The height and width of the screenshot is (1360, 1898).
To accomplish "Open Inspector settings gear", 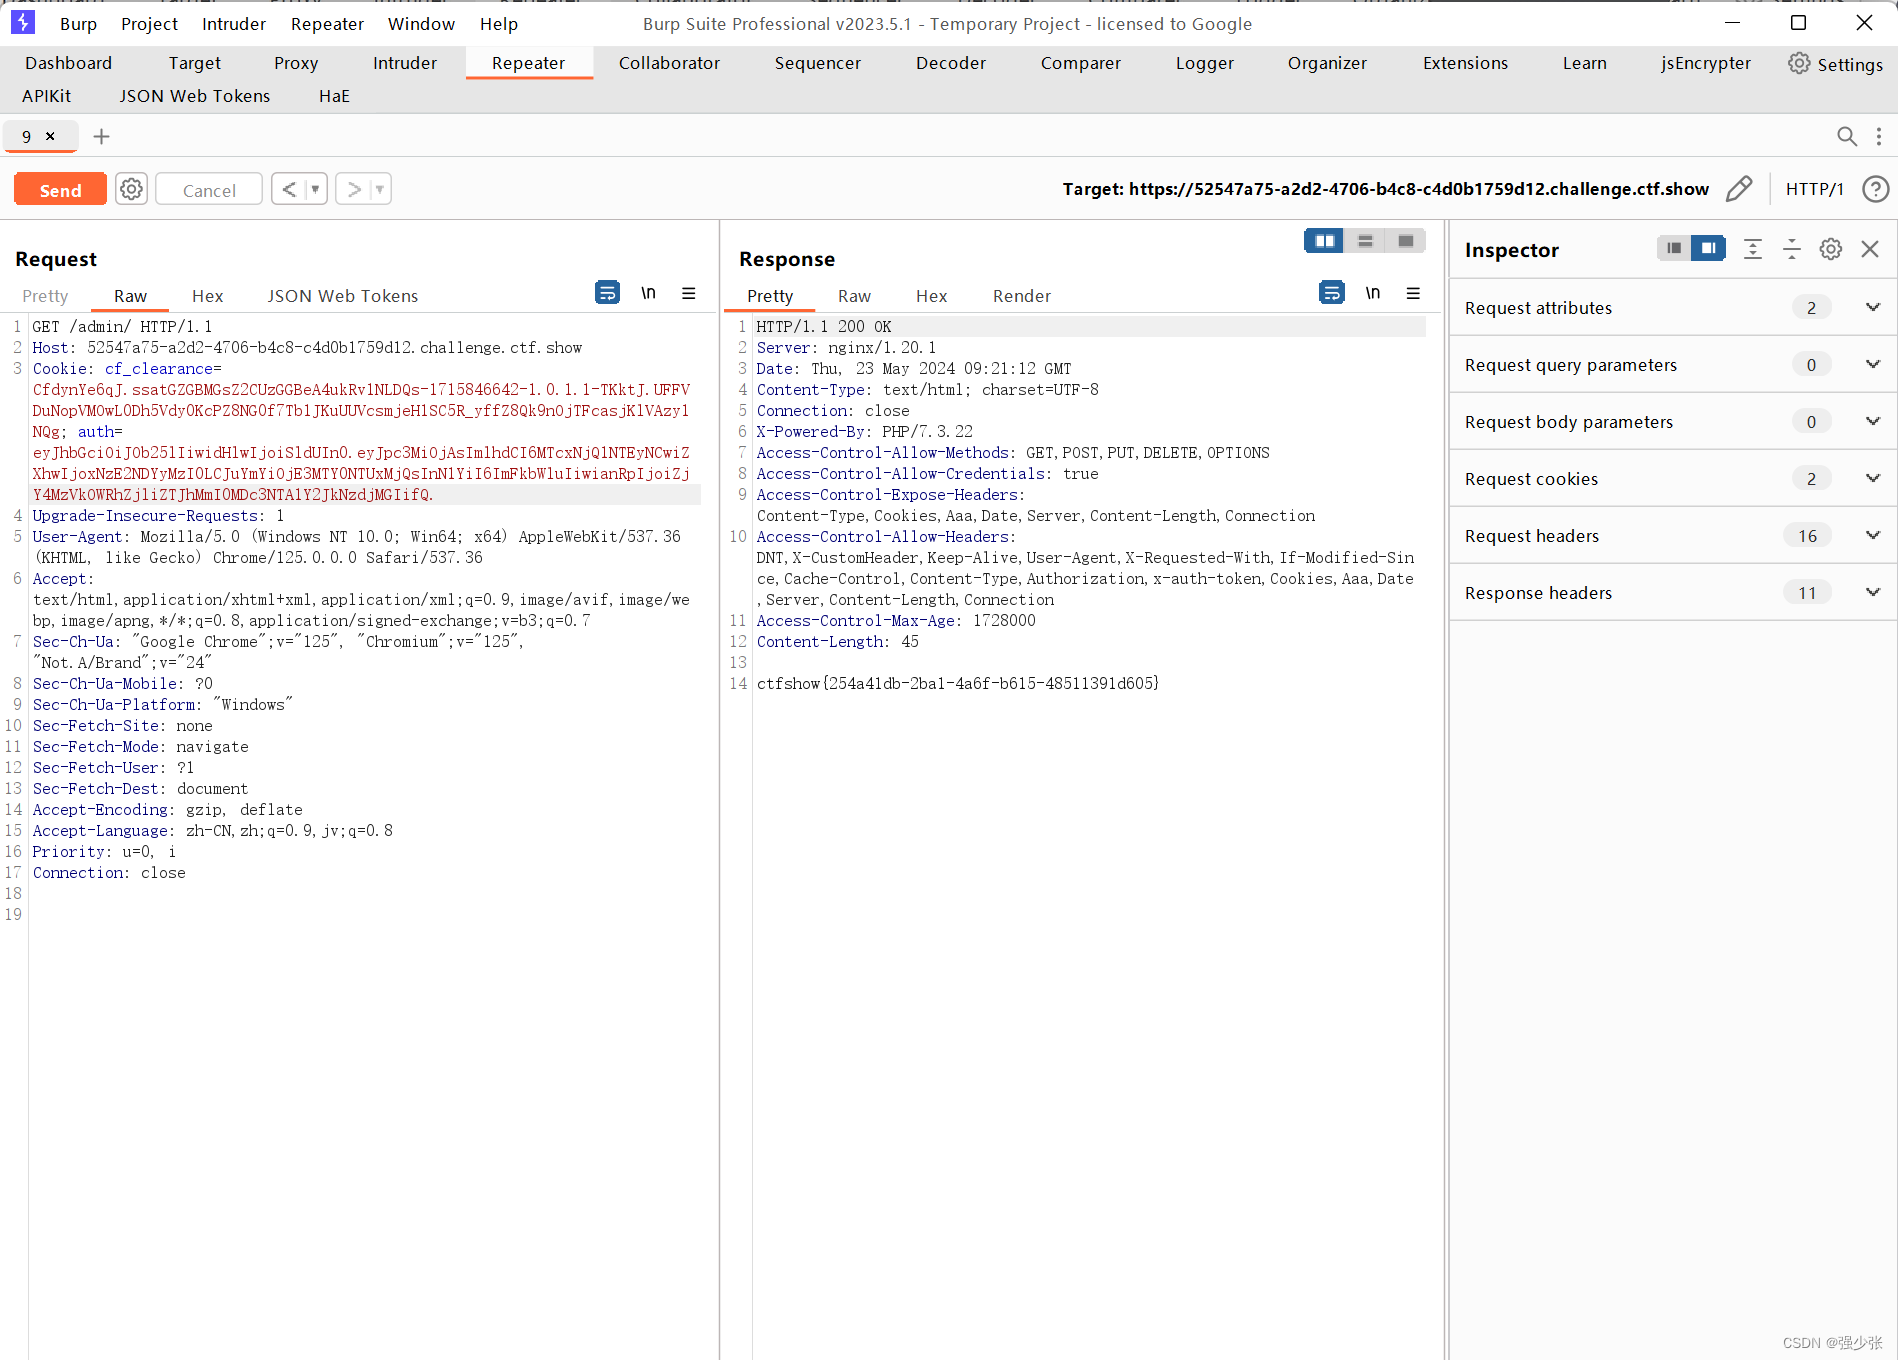I will point(1830,249).
